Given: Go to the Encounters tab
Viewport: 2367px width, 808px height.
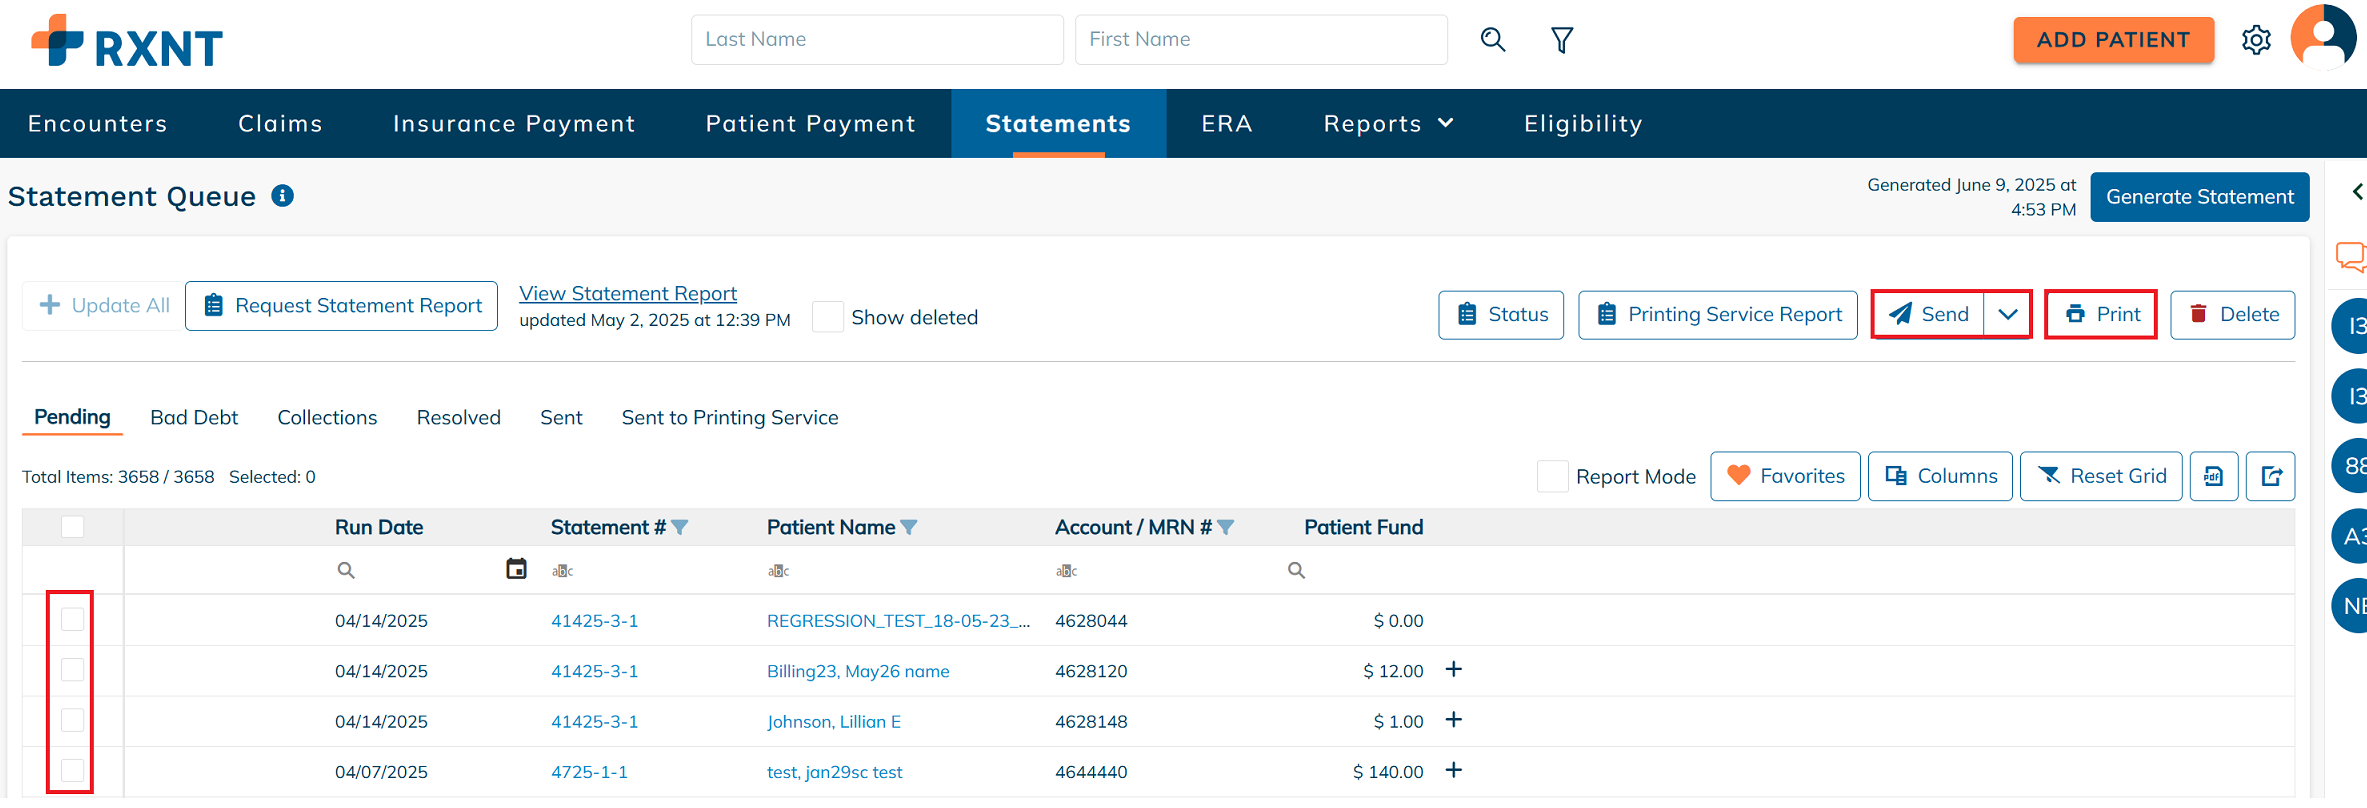Looking at the screenshot, I should pos(98,123).
